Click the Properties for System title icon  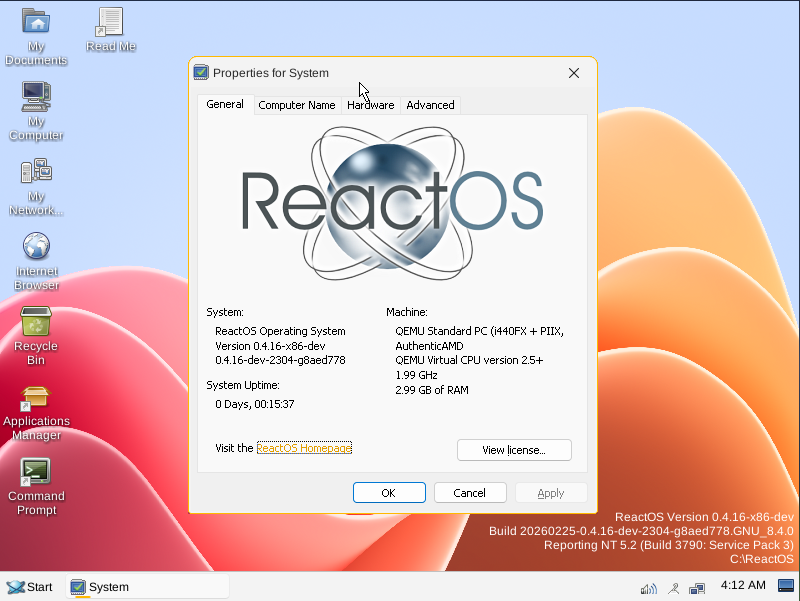[201, 72]
